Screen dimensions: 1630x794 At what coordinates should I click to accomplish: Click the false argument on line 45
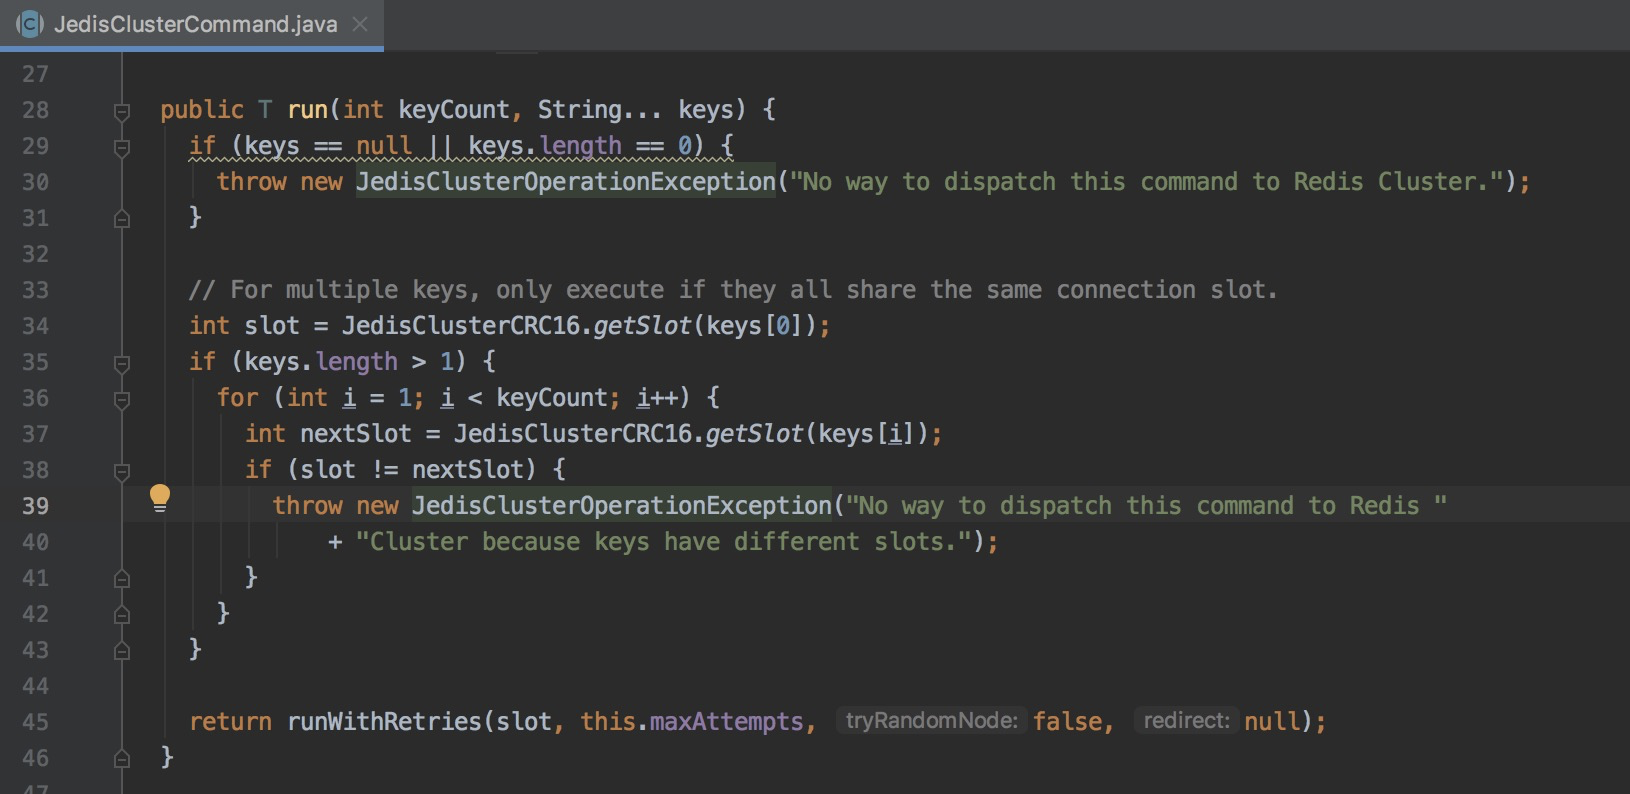[1067, 721]
